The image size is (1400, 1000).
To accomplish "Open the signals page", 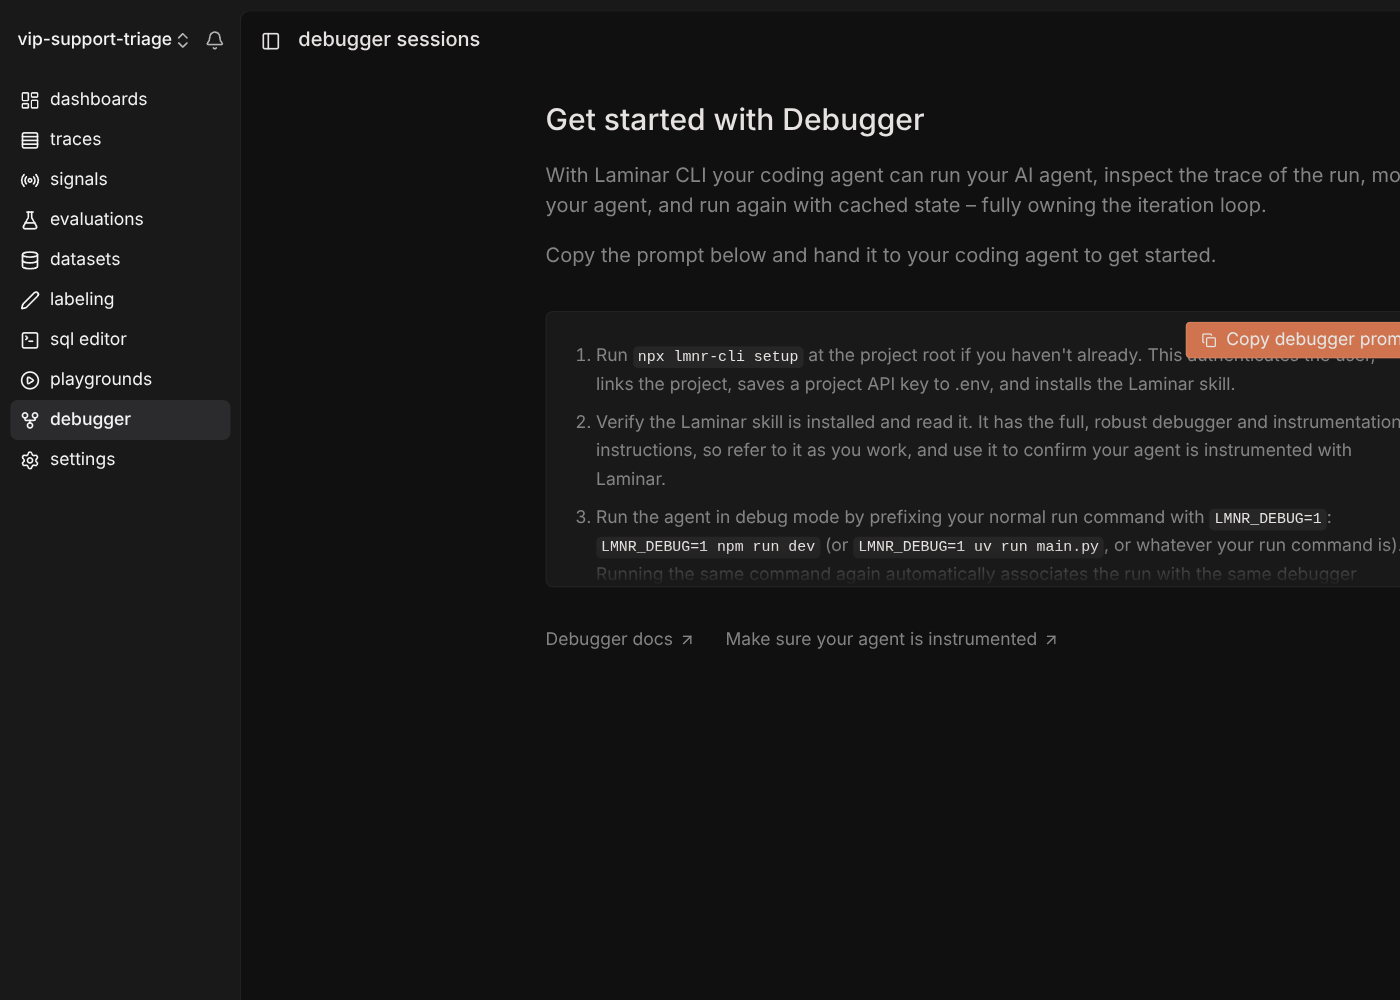I will pos(120,180).
